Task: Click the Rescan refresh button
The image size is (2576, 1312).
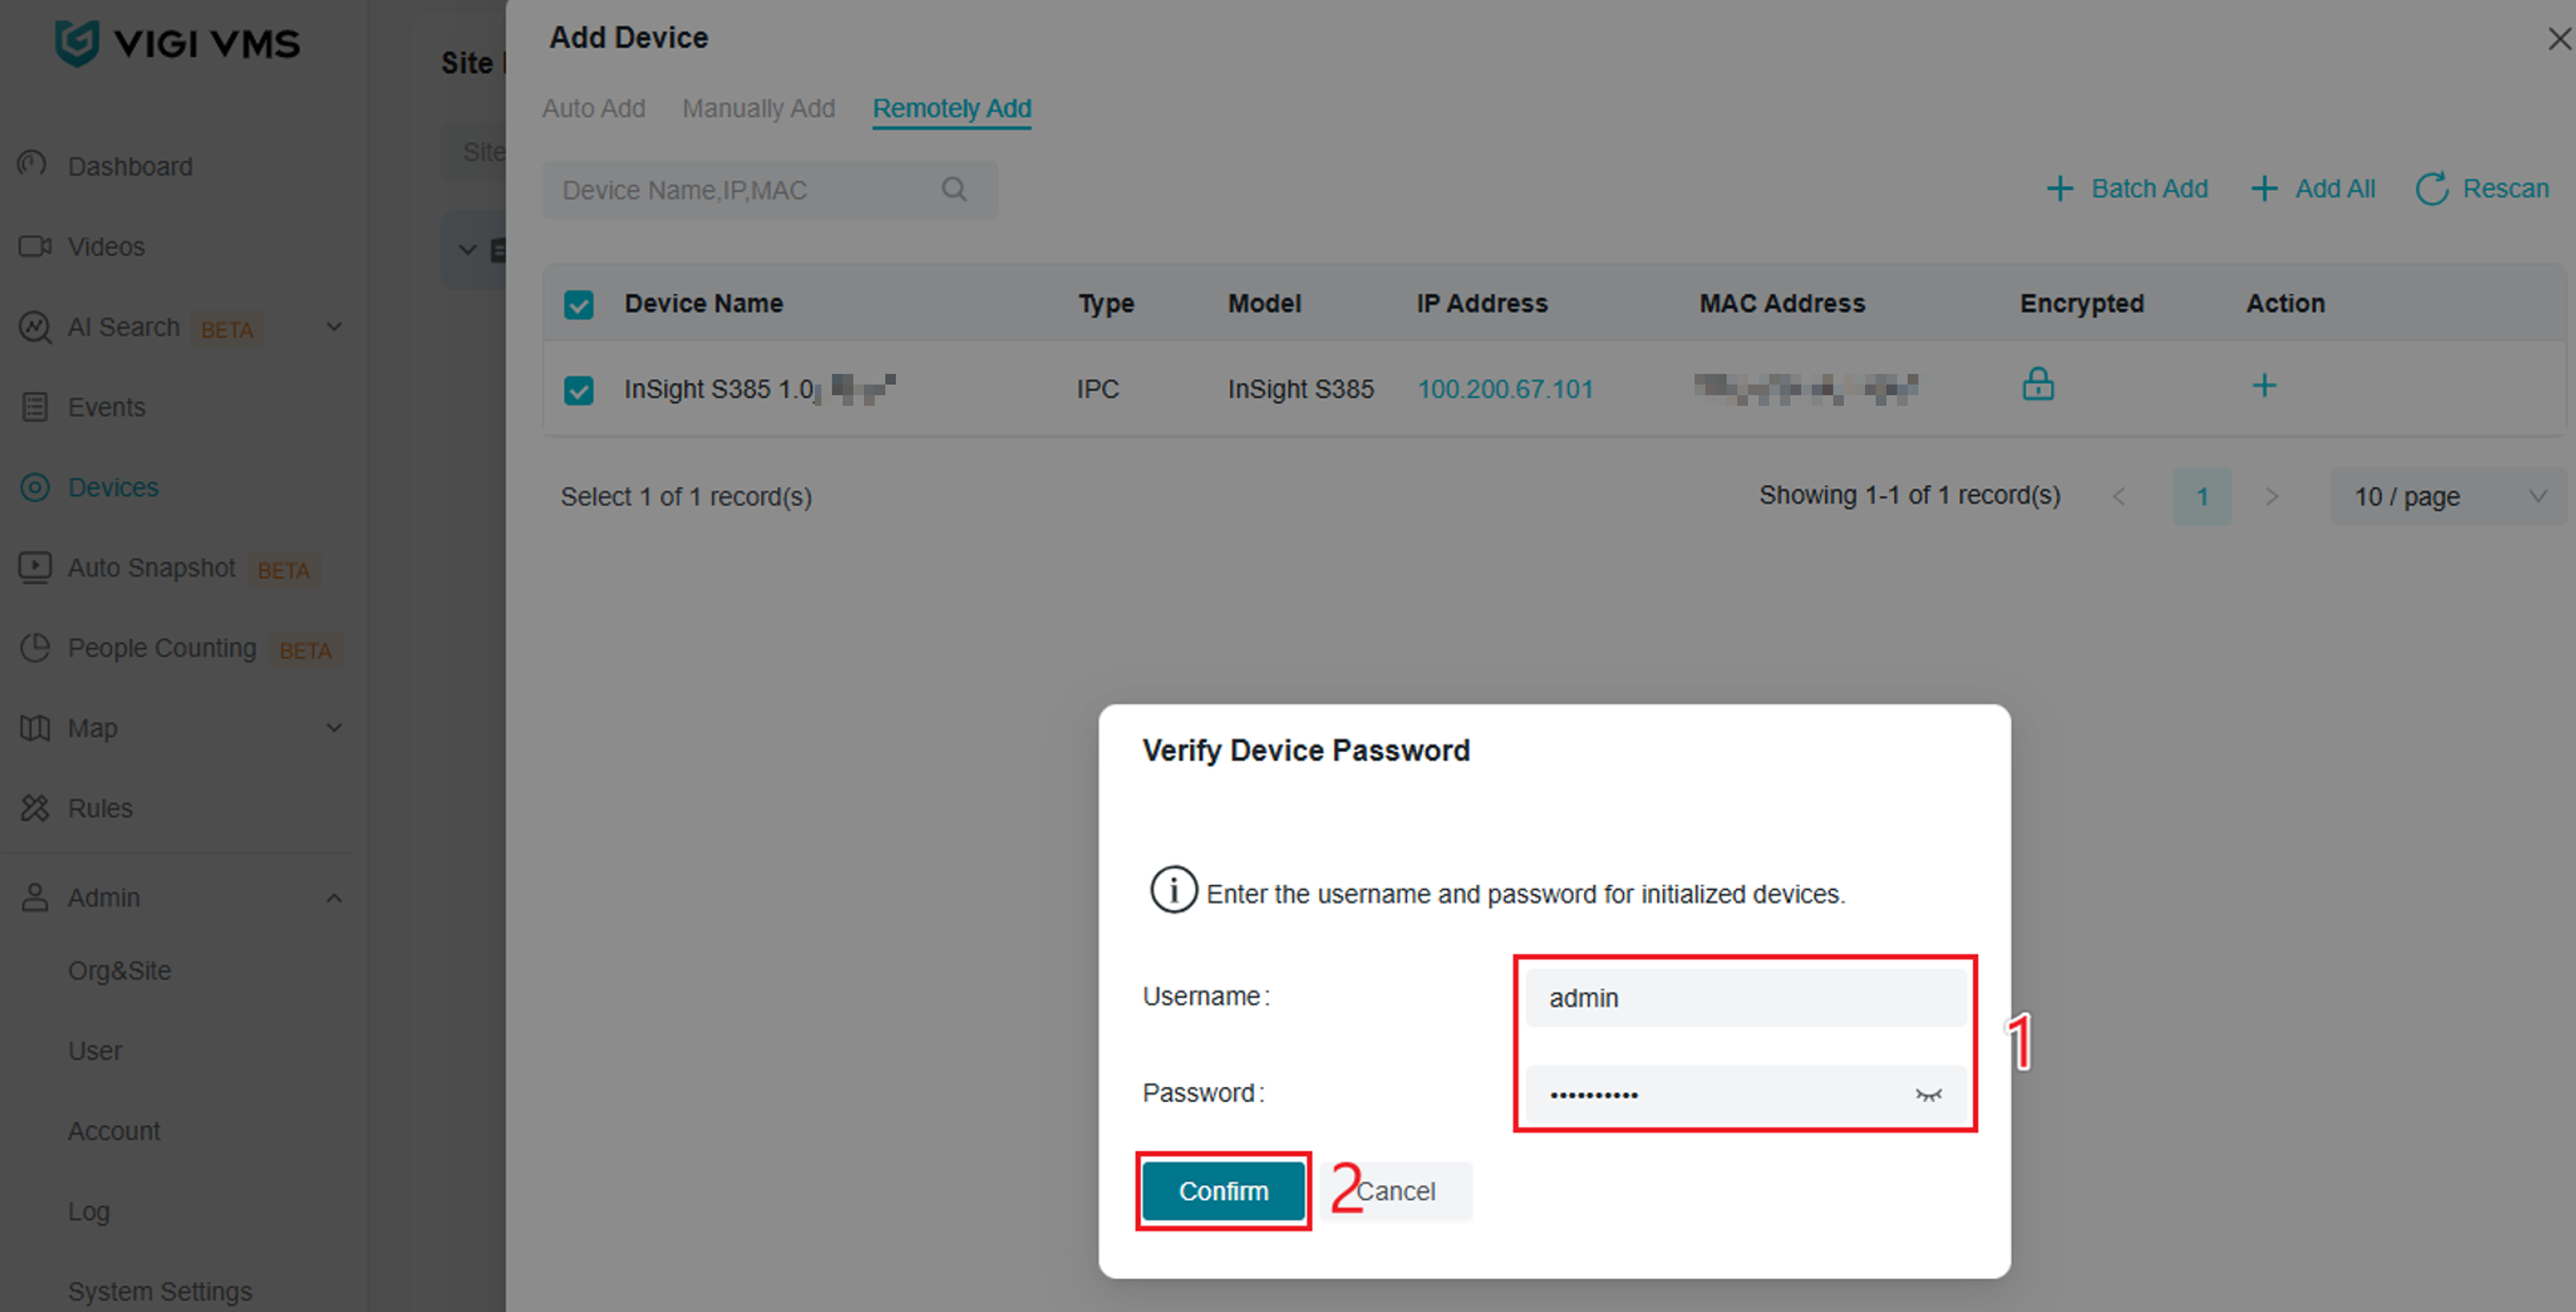Action: [x=2483, y=188]
